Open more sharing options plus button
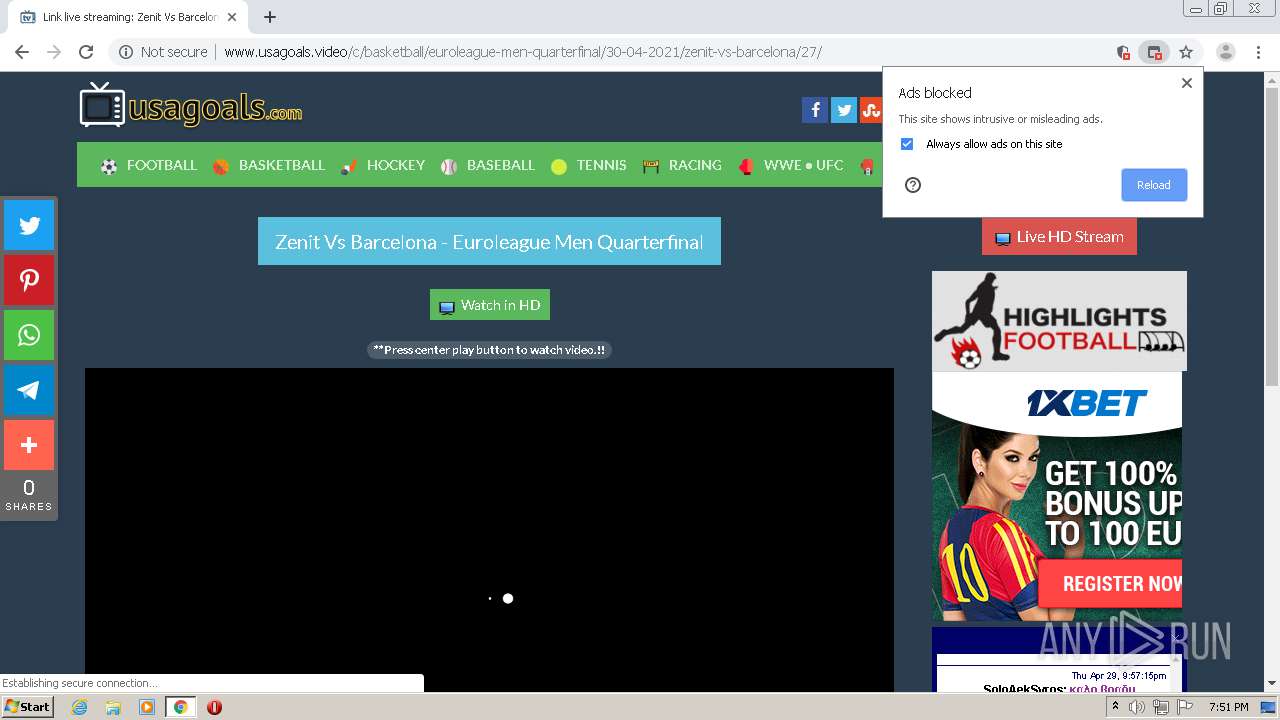This screenshot has height=720, width=1280. (x=29, y=445)
